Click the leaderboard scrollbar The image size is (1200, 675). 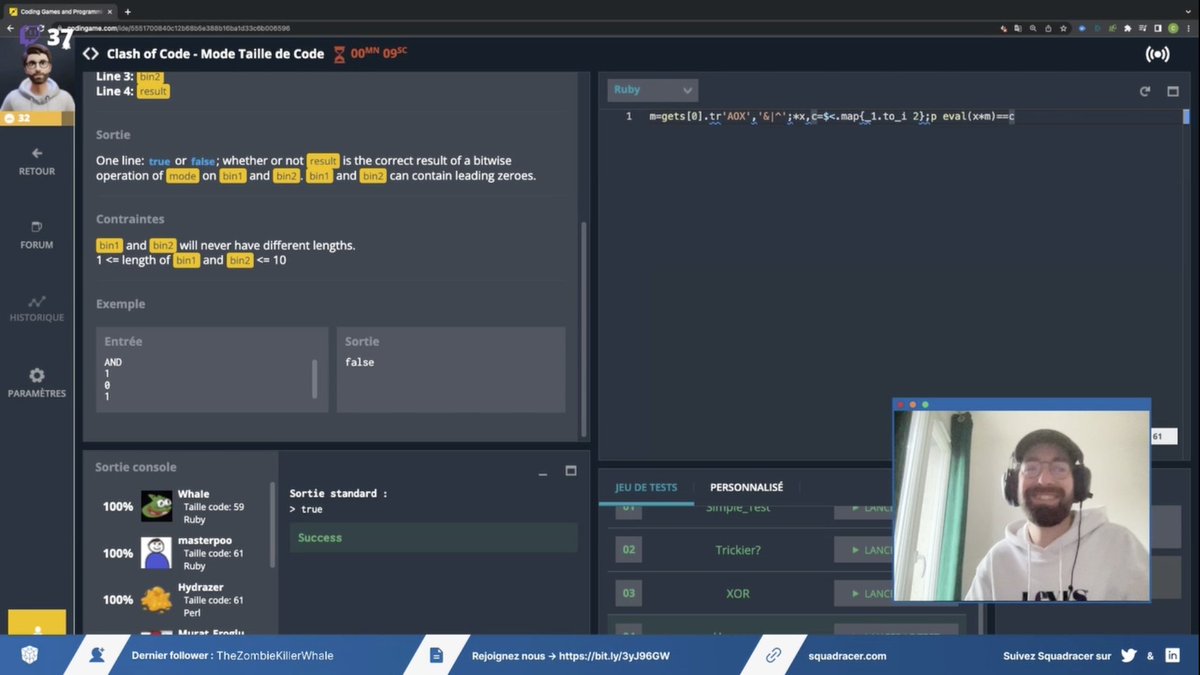tap(273, 526)
